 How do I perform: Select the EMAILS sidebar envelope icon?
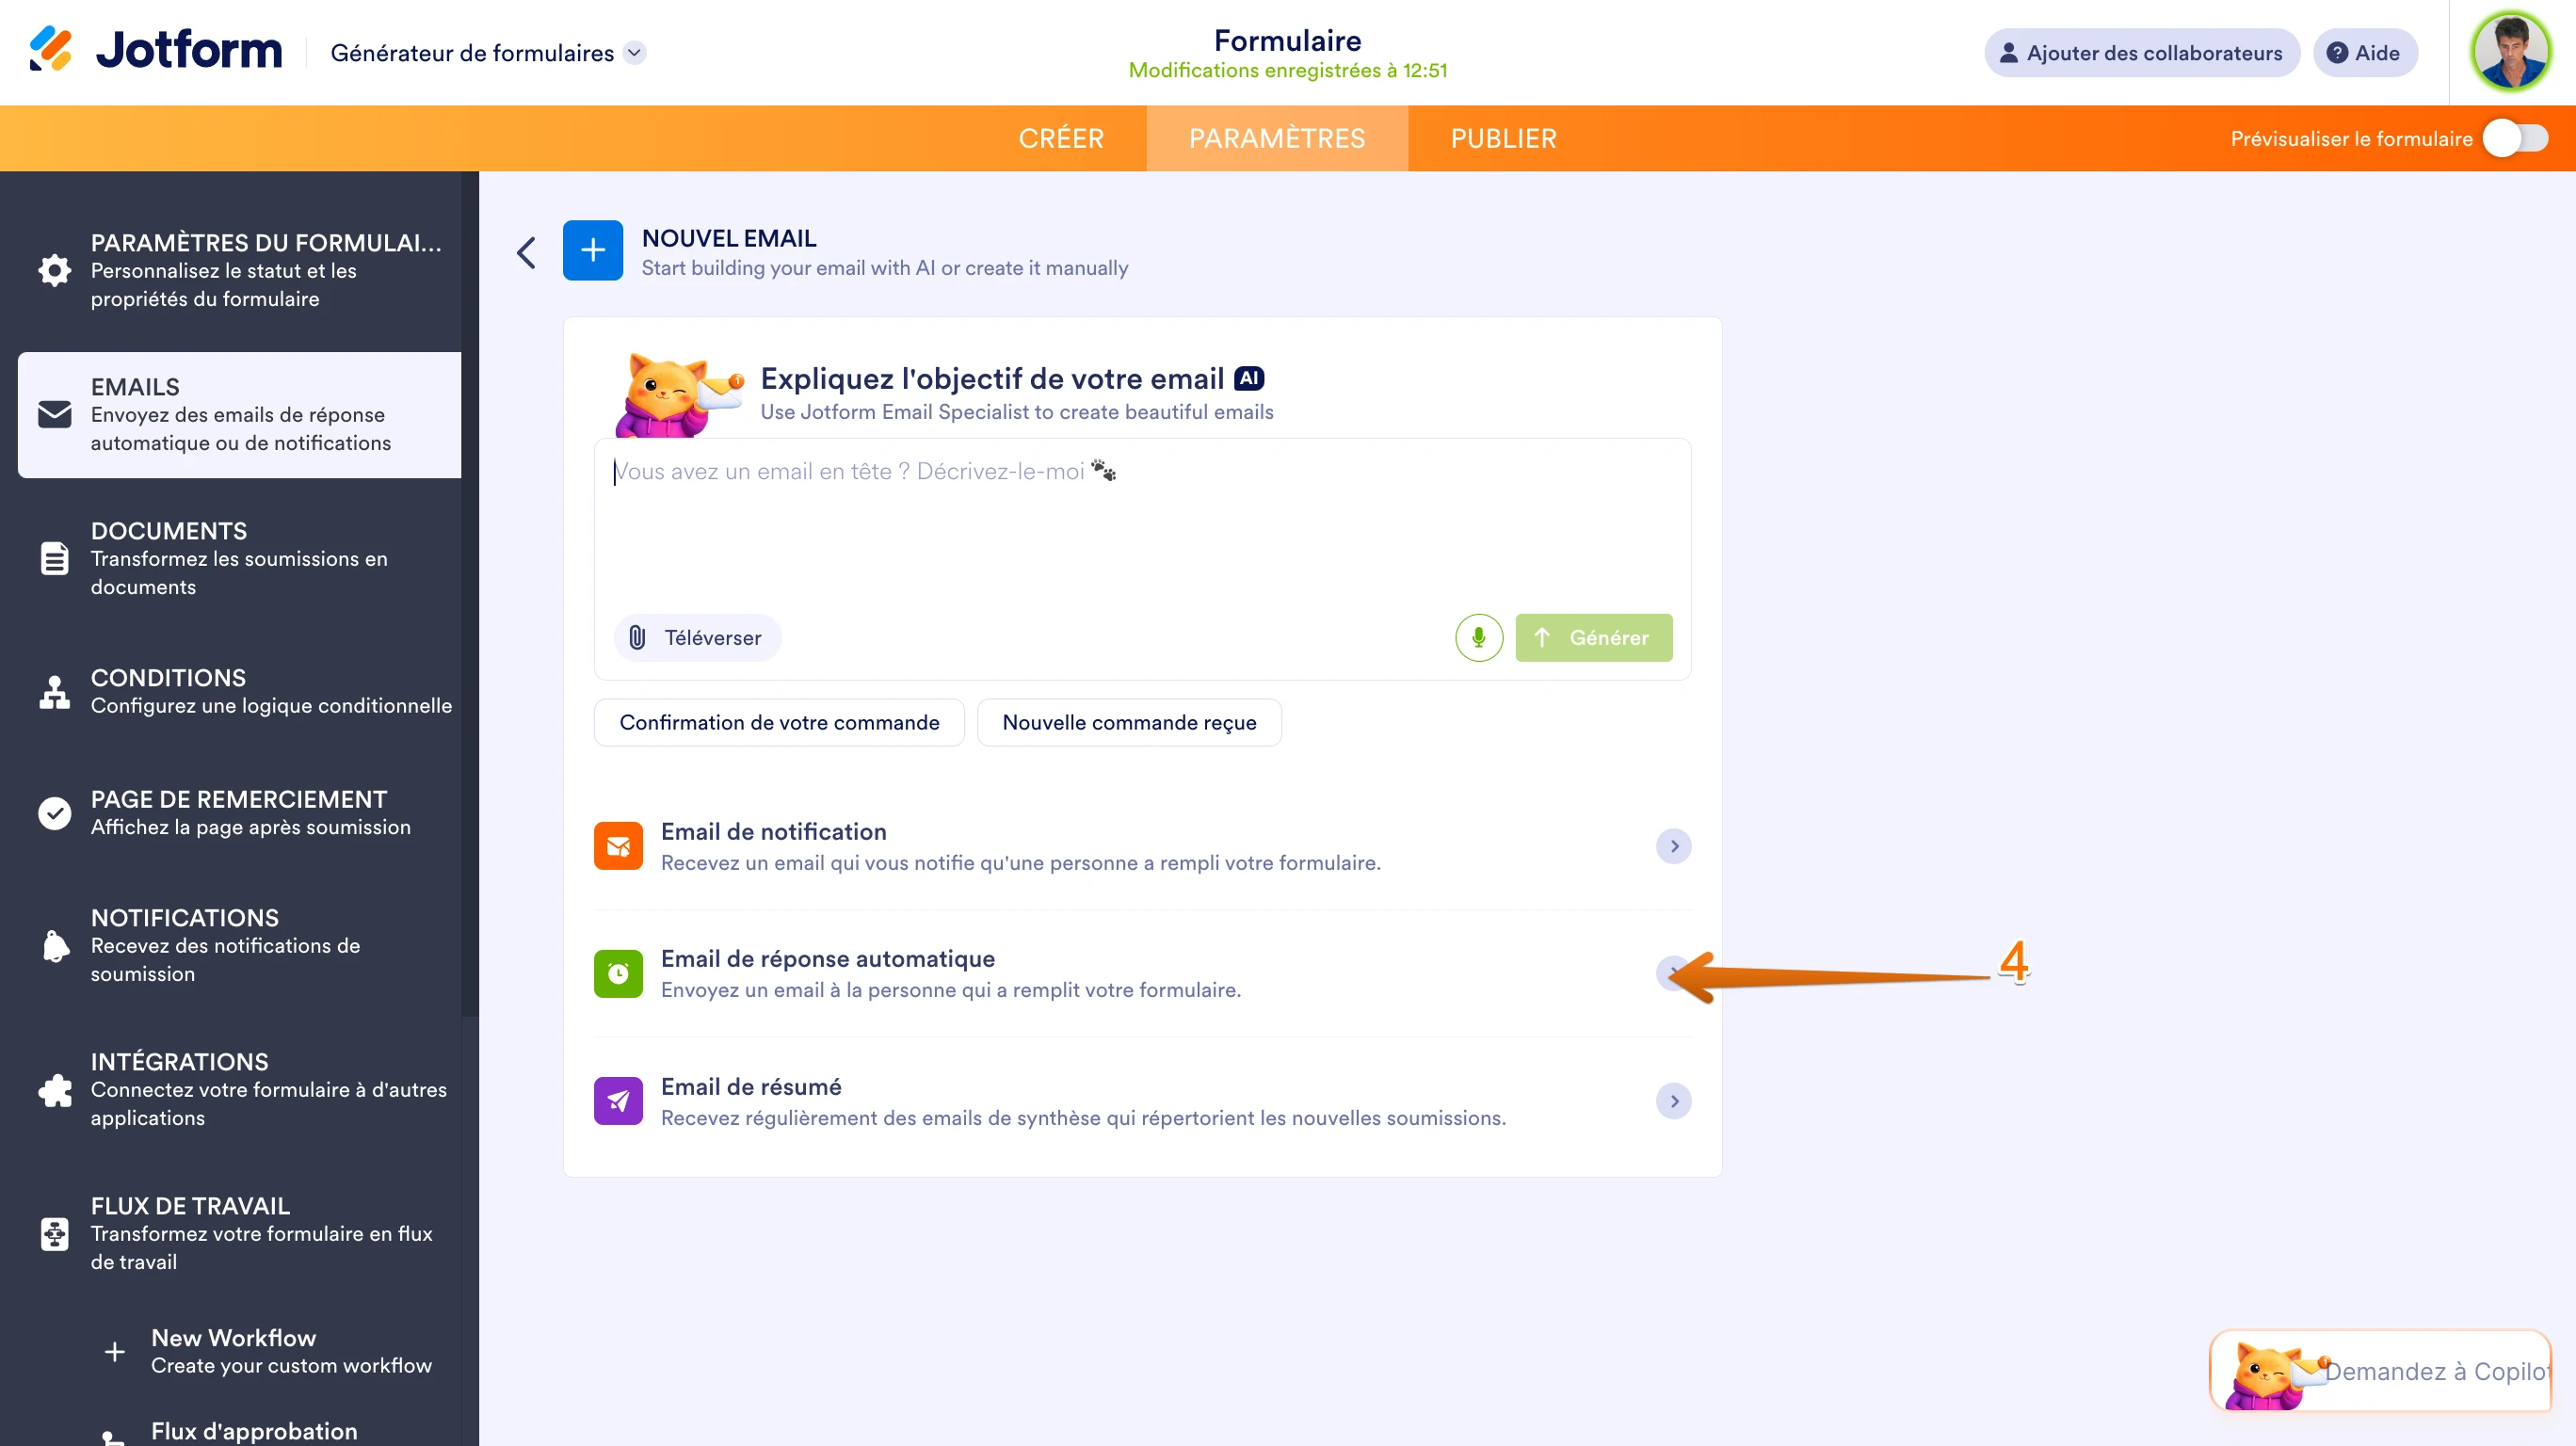pos(54,414)
